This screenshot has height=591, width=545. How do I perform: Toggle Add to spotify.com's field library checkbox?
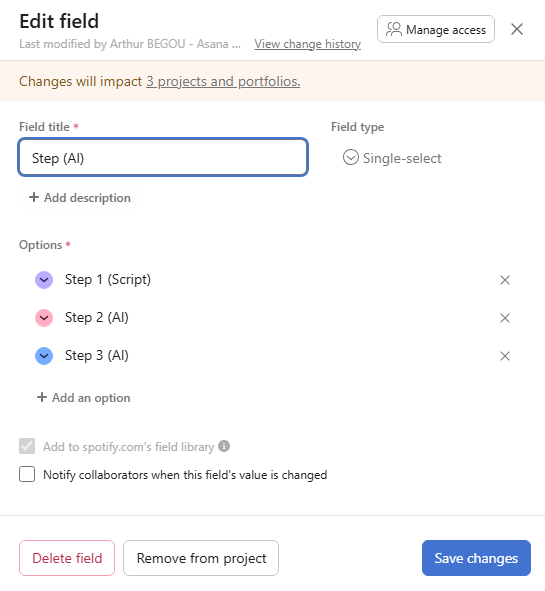(27, 446)
